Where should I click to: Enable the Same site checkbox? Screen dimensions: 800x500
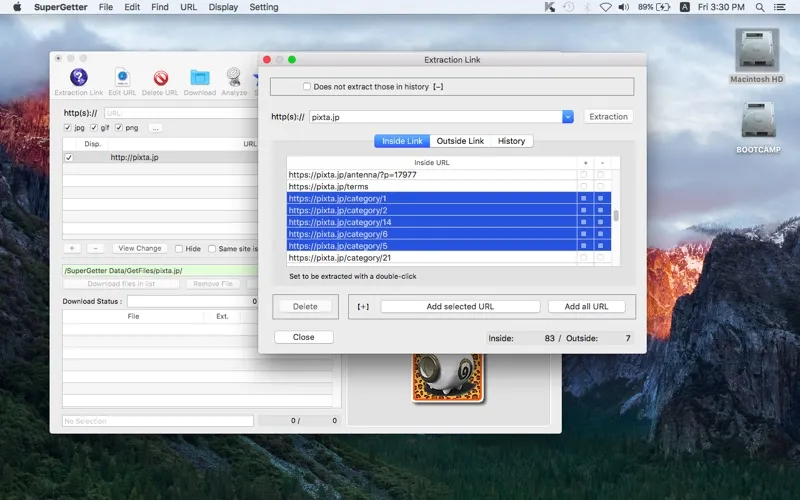point(212,249)
